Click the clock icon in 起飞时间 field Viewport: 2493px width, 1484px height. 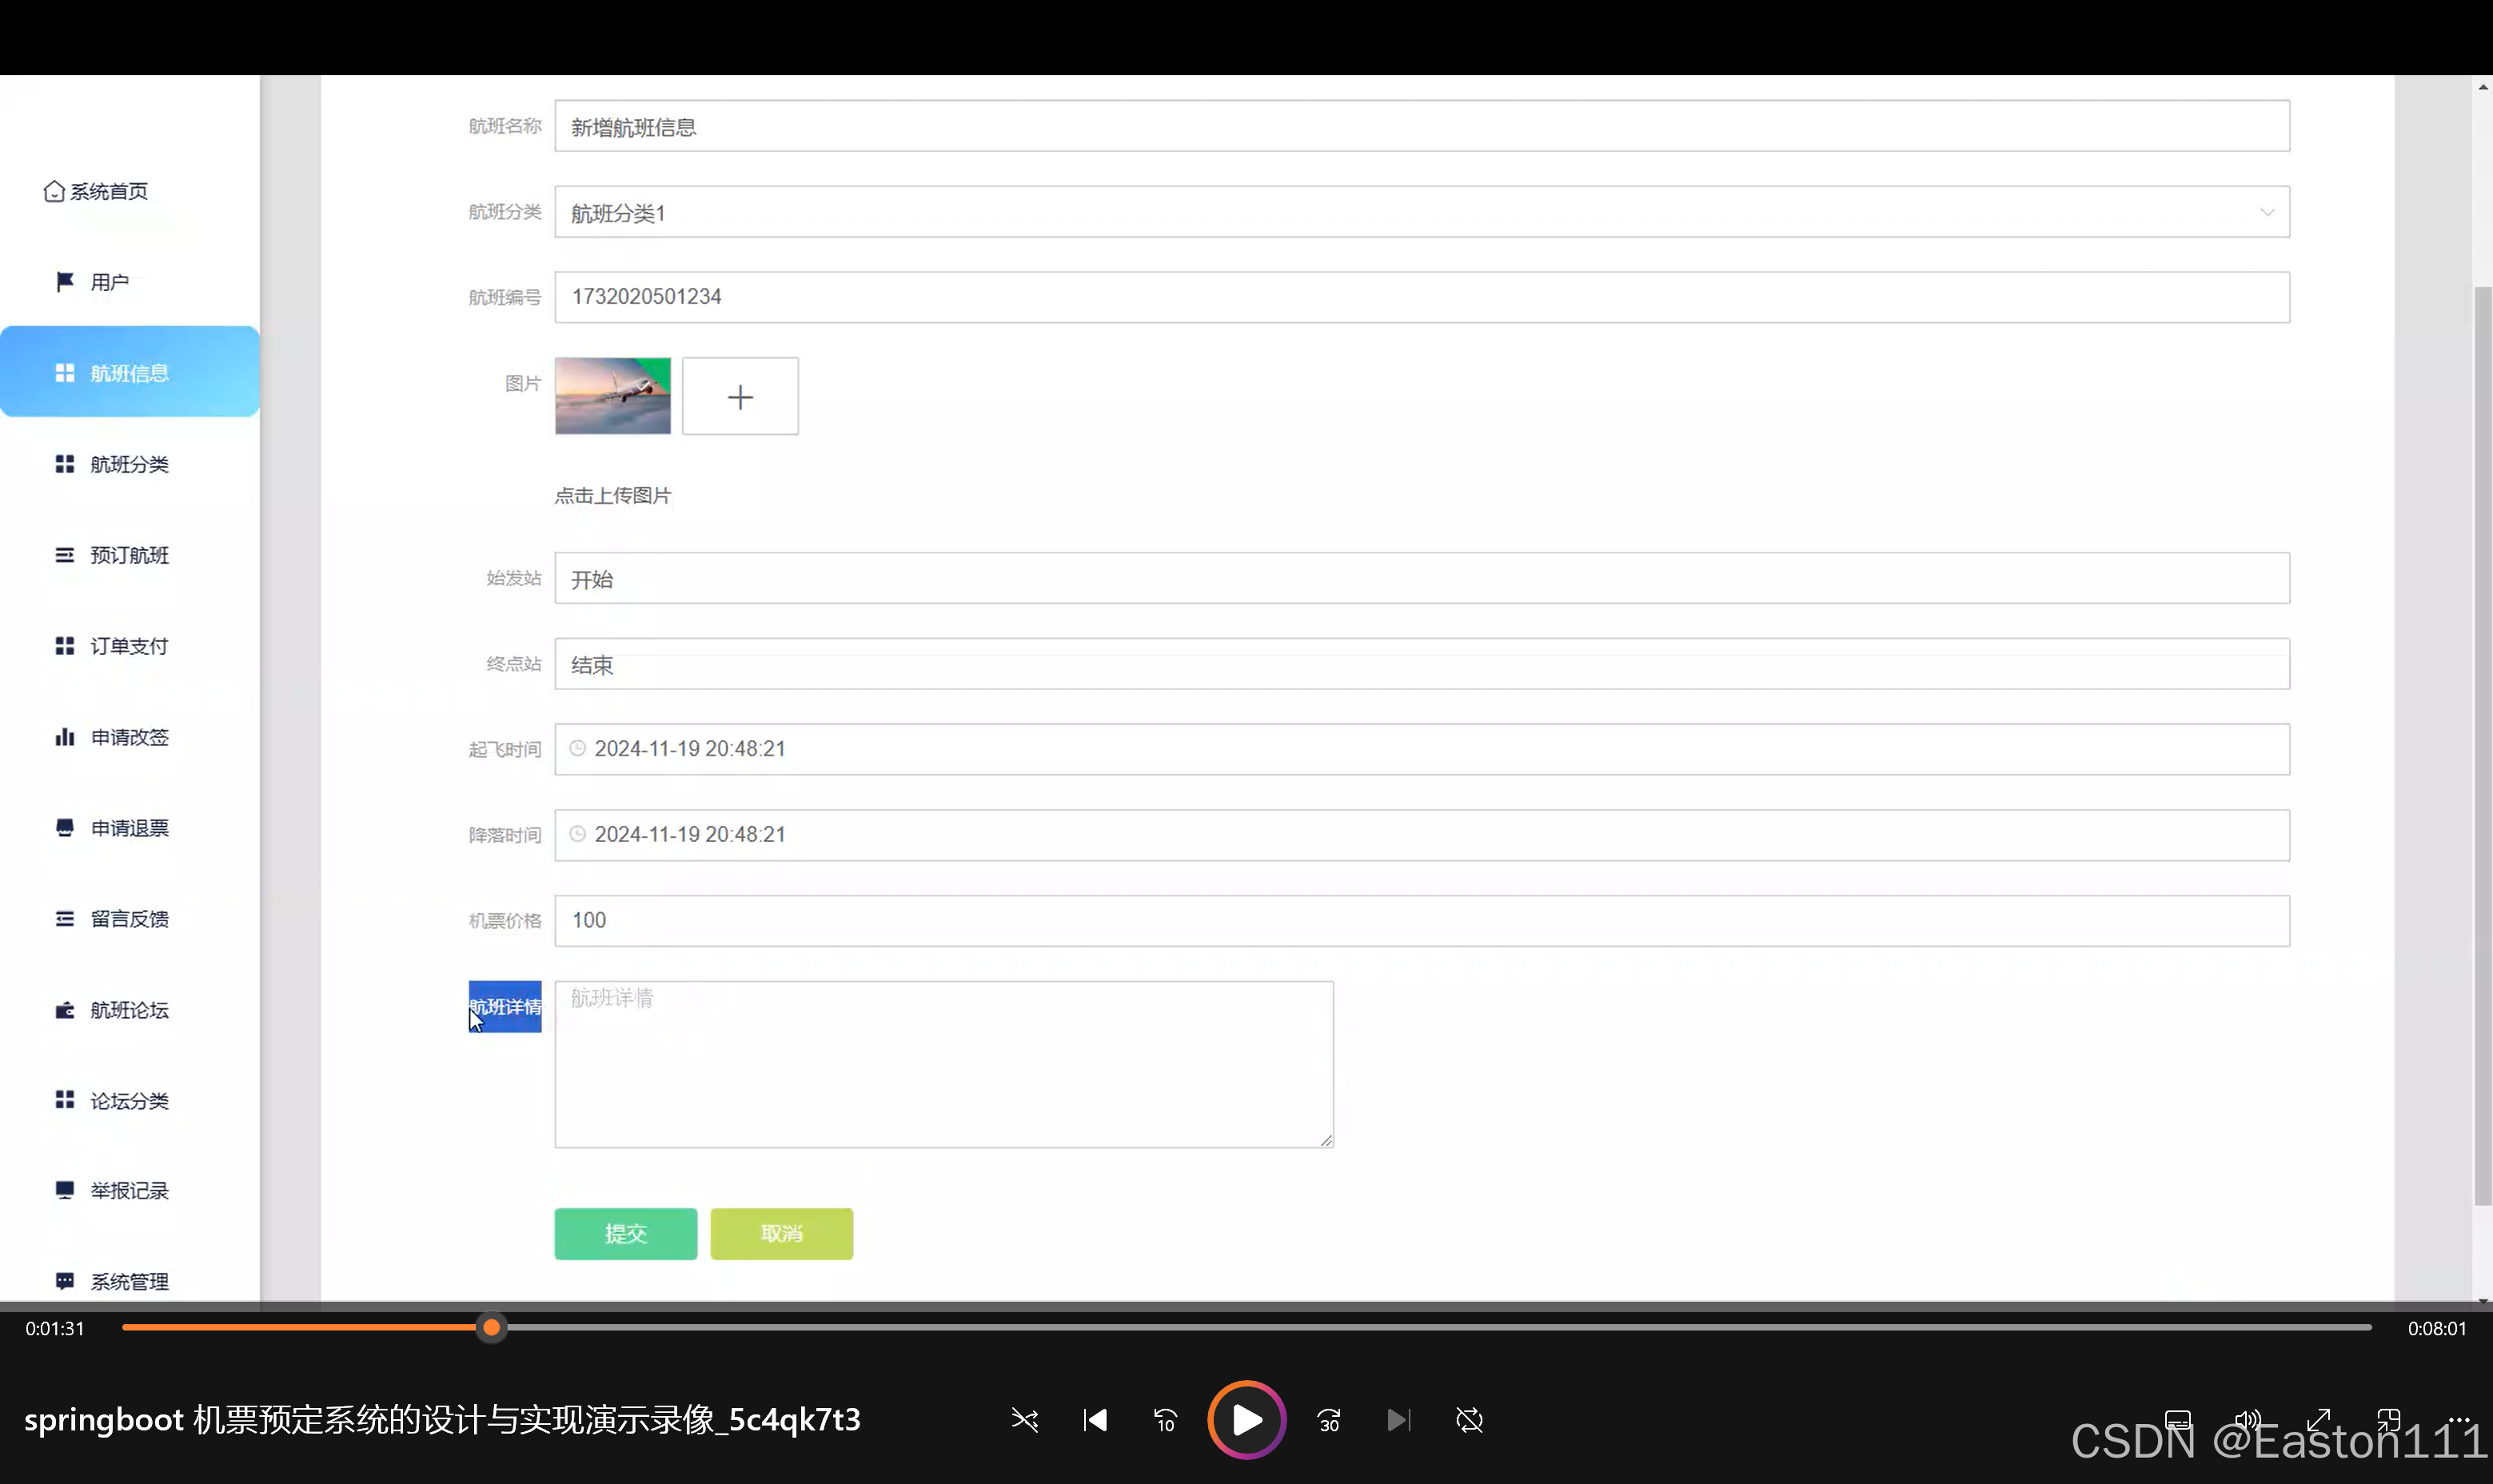click(x=578, y=748)
